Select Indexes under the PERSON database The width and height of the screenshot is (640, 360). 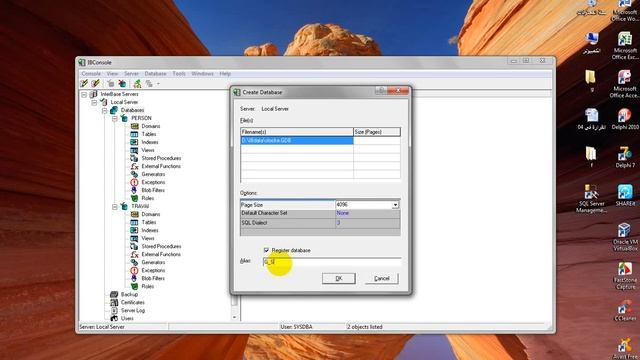point(150,142)
